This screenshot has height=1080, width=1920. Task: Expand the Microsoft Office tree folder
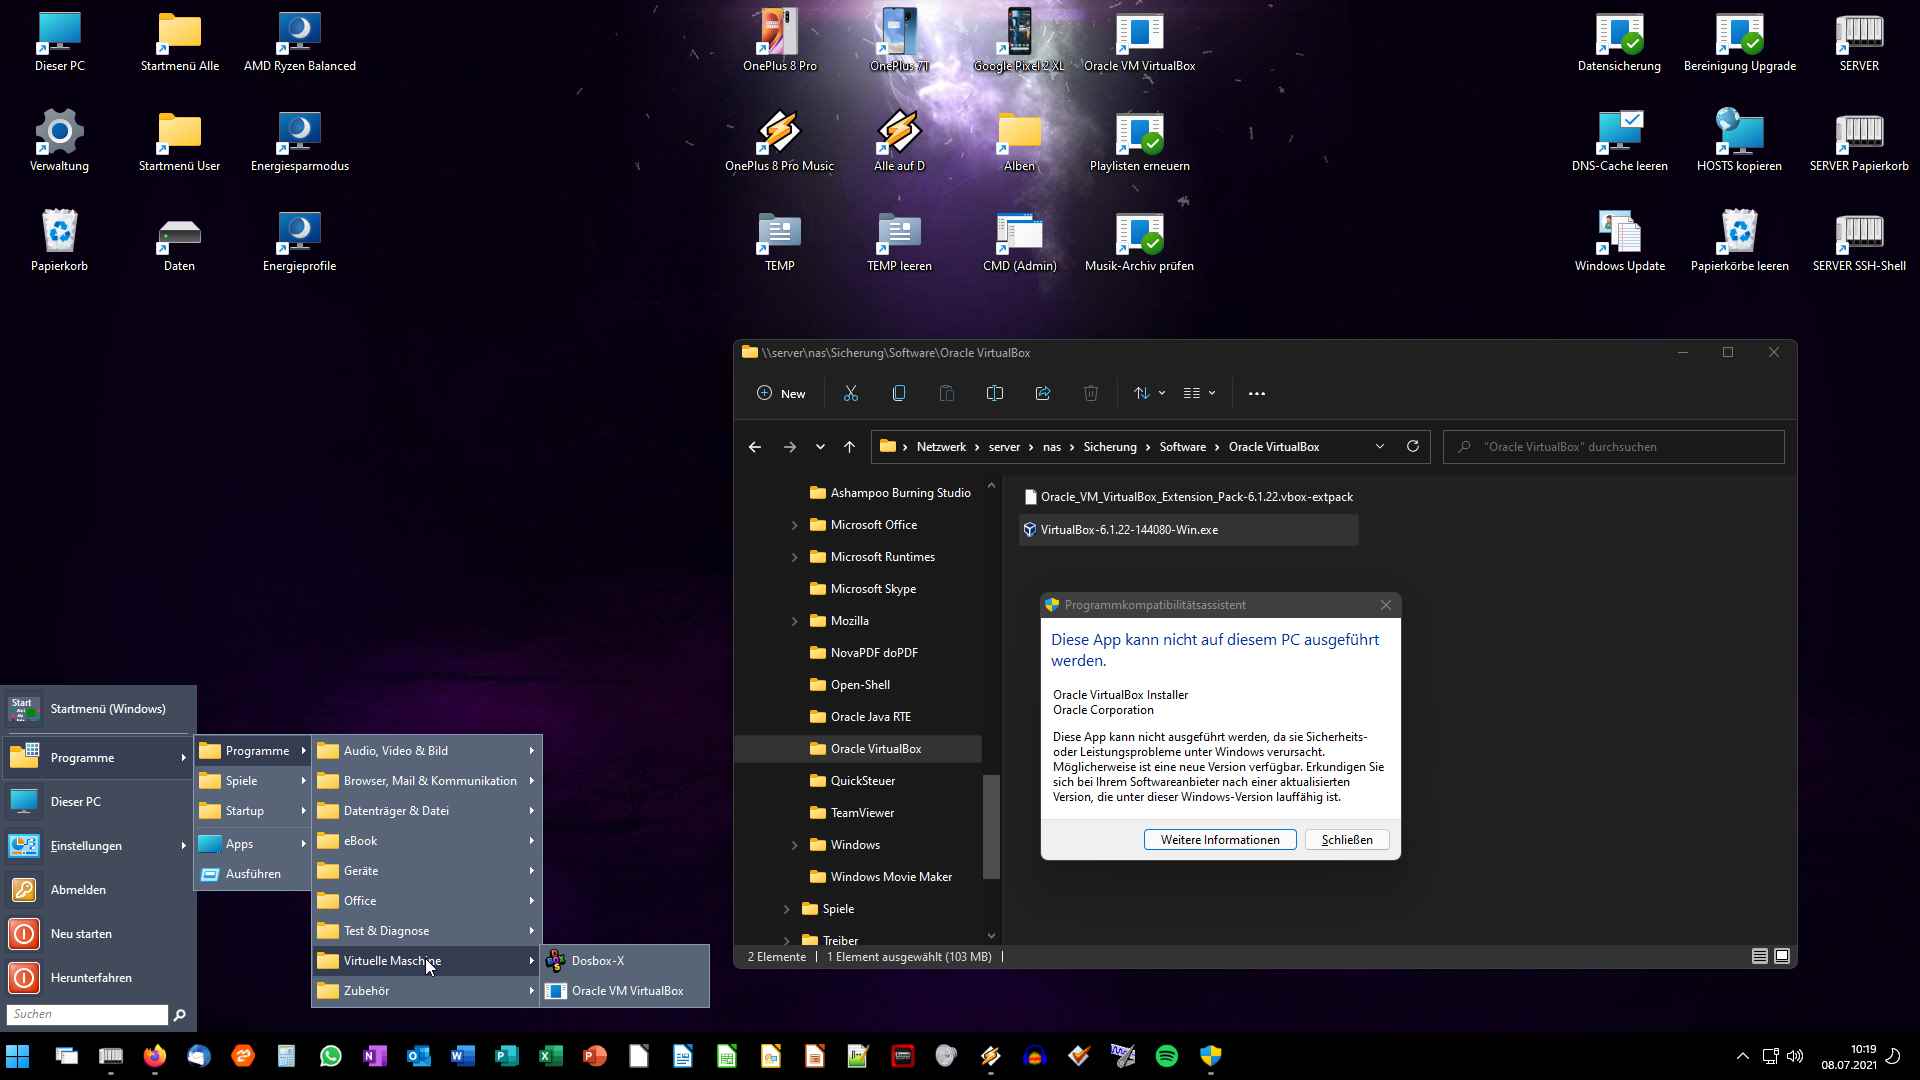(x=795, y=525)
